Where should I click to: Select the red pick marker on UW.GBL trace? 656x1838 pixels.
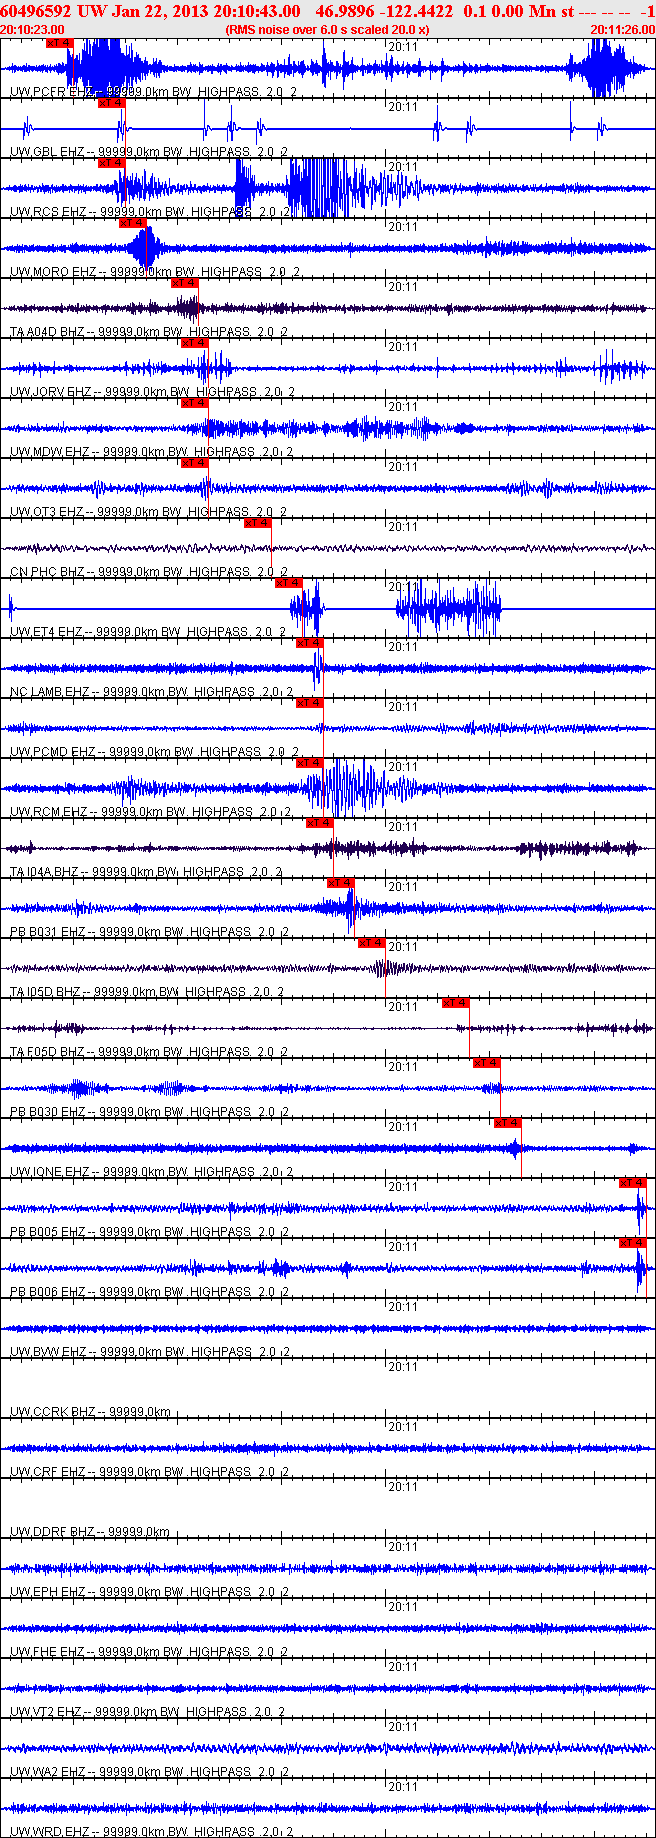coord(111,103)
